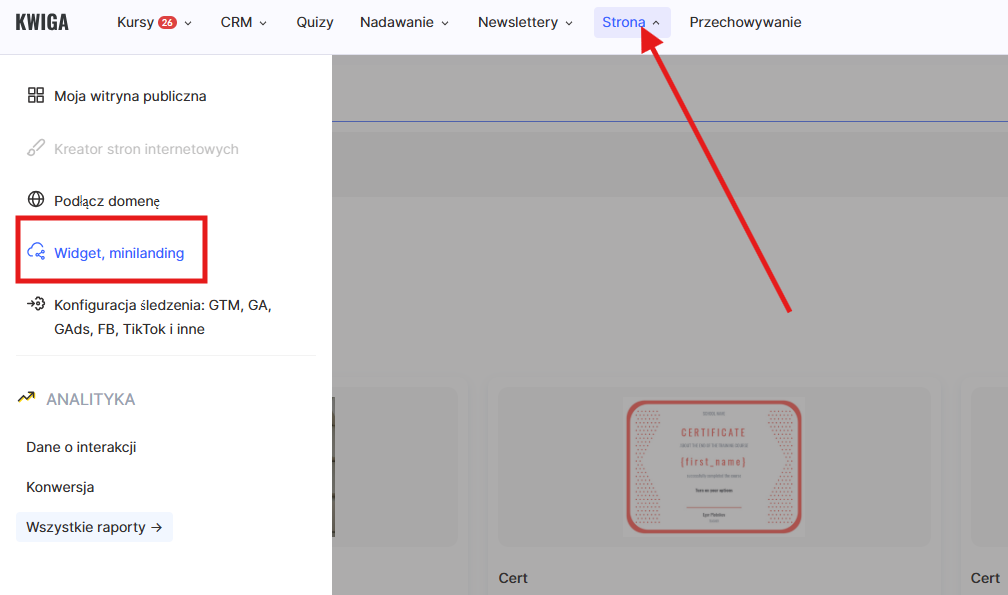Click the cloud icon for Widget, minilanding
The image size is (1008, 595).
click(x=36, y=252)
